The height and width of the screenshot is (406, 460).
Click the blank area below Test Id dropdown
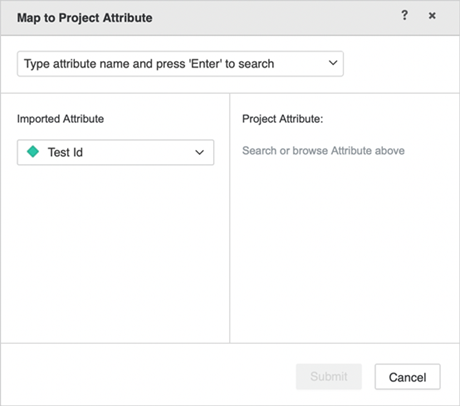pyautogui.click(x=115, y=253)
